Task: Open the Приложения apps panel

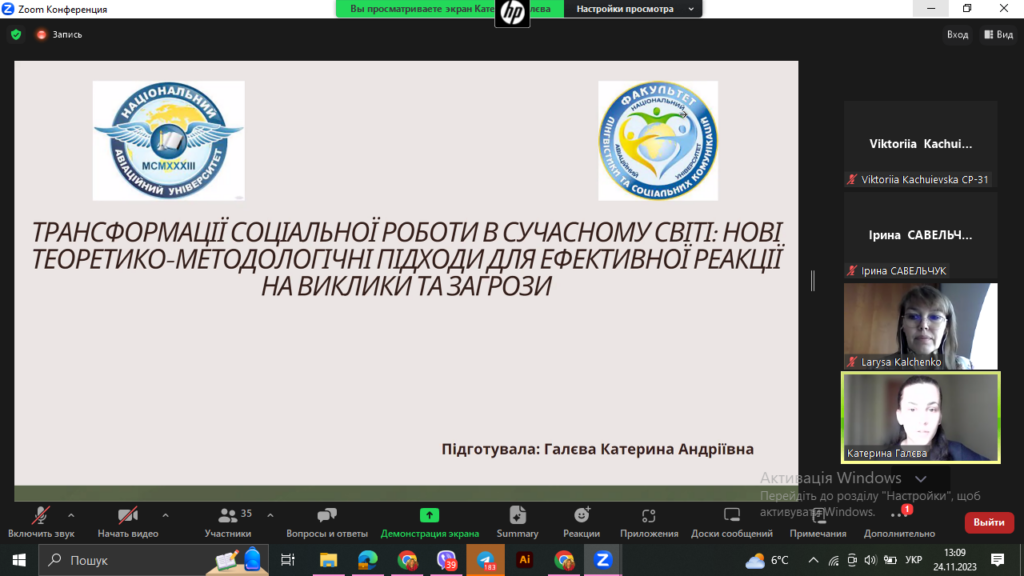Action: pos(648,519)
